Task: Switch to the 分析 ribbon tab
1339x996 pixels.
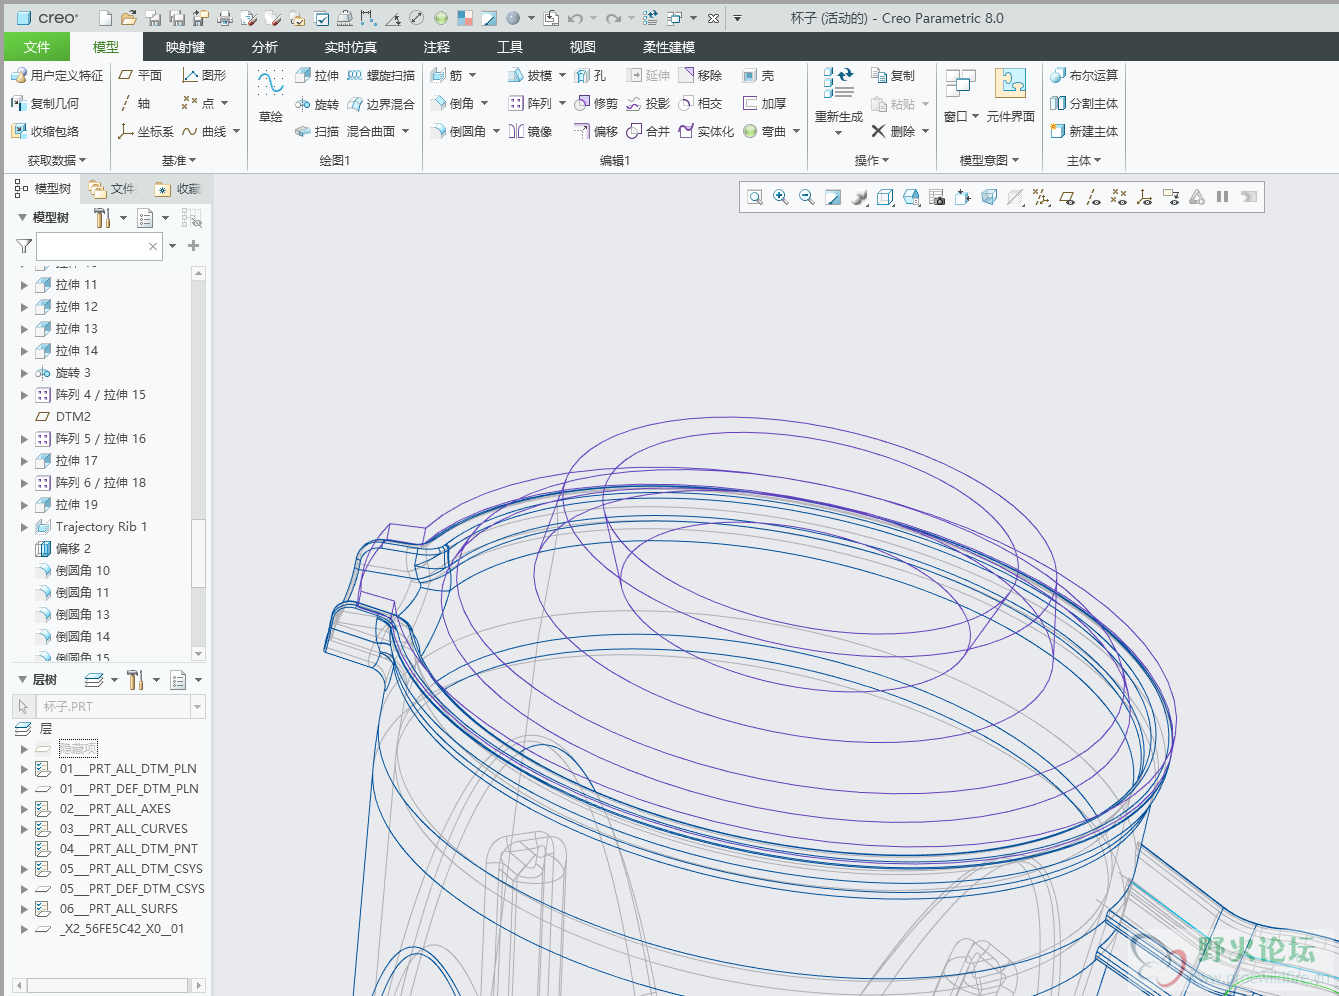Action: coord(265,47)
